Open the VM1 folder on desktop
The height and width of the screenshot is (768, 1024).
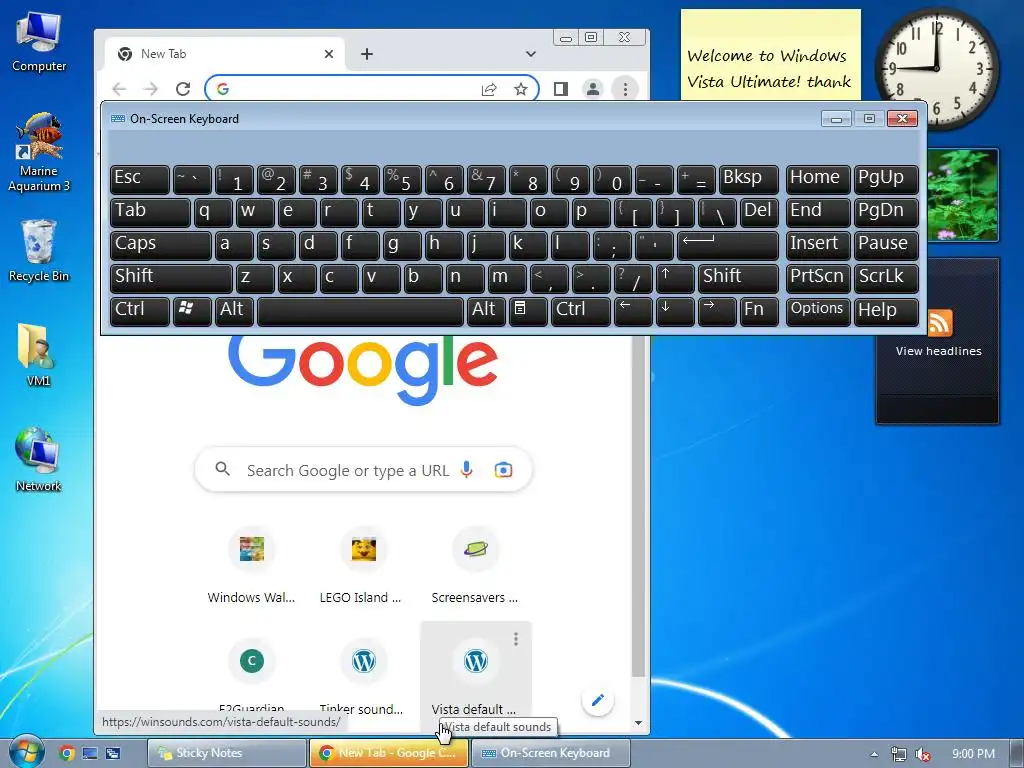point(38,355)
